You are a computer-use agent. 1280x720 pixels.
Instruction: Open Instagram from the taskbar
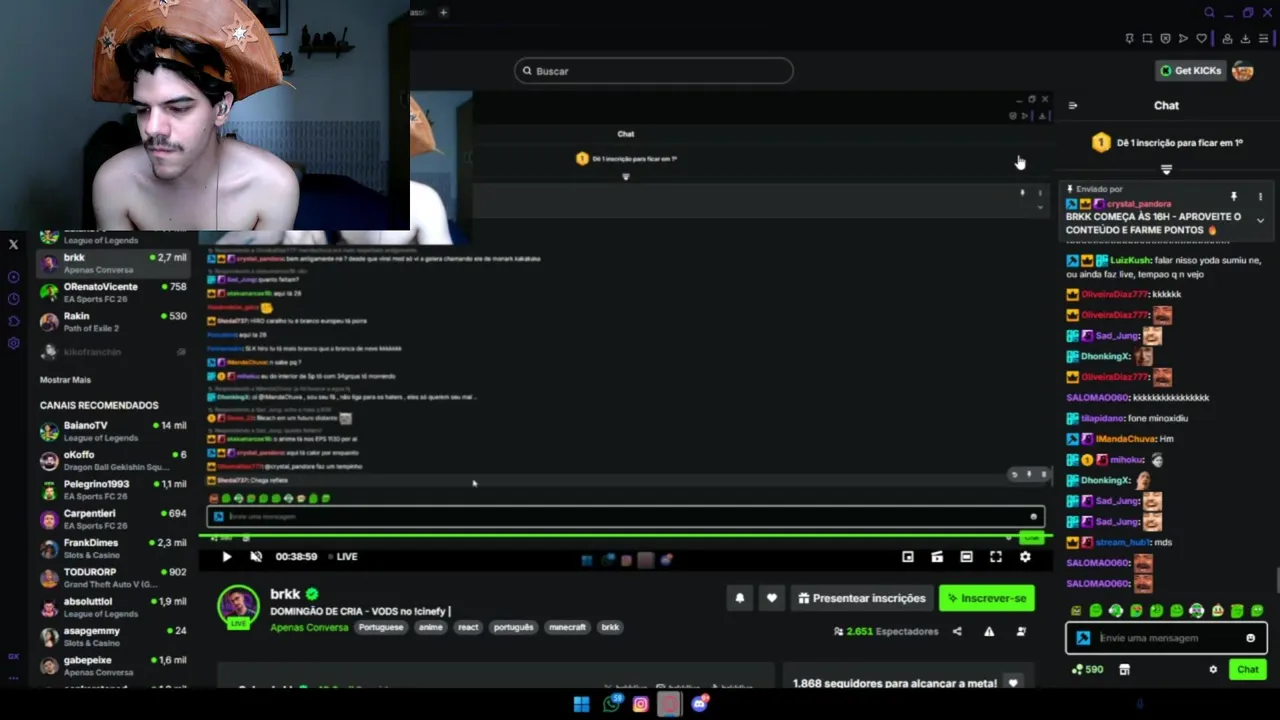[640, 704]
